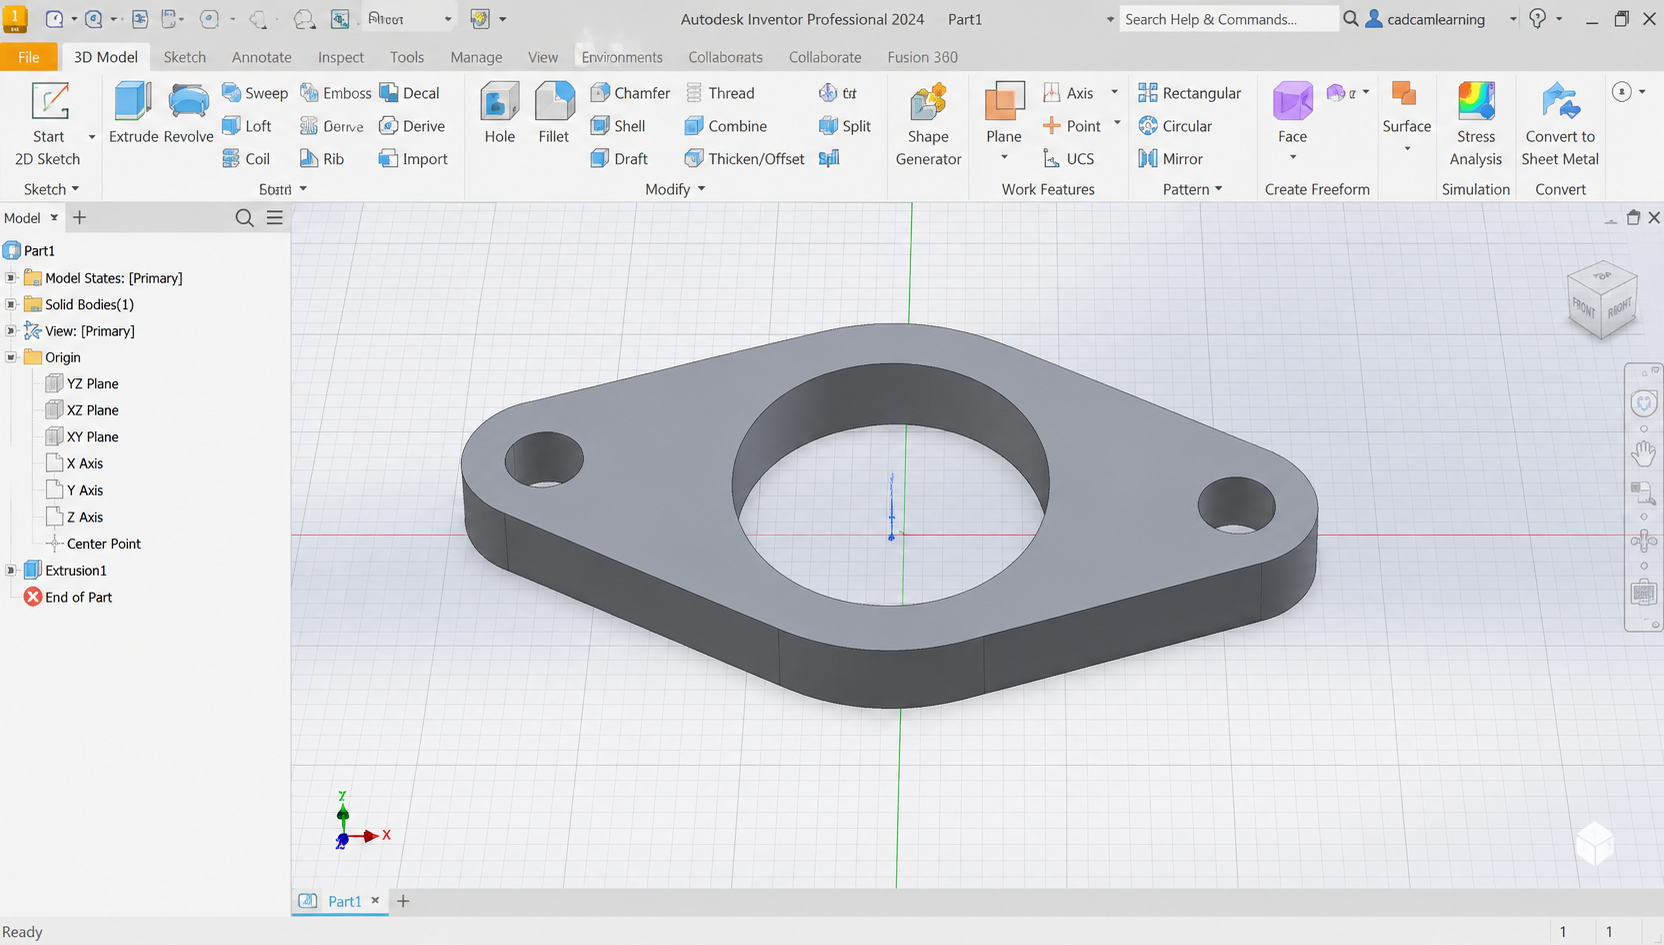Open the Plane options arrow
Viewport: 1664px width, 945px height.
1004,157
